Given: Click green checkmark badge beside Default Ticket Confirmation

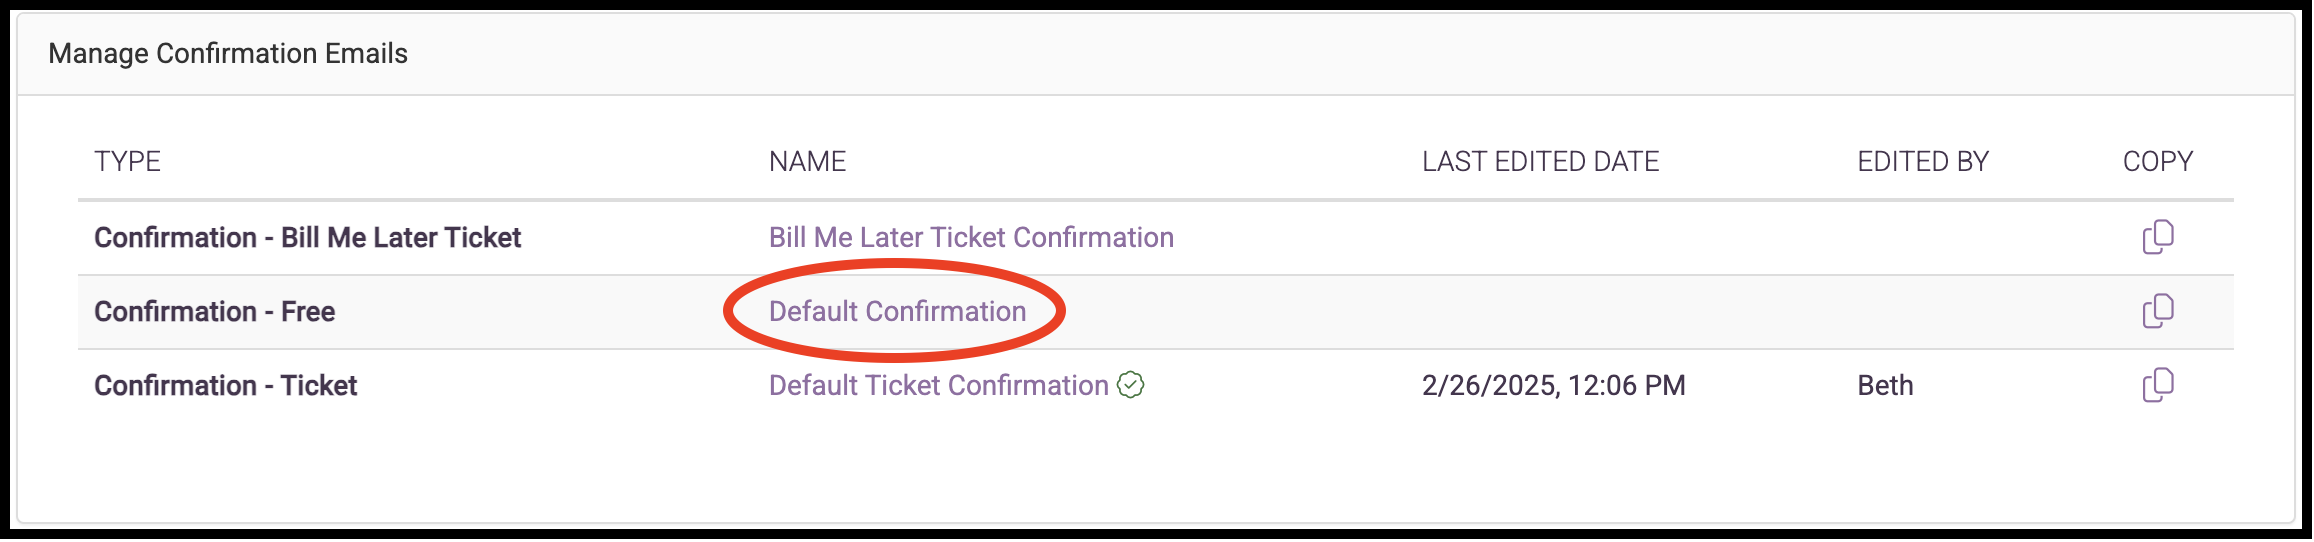Looking at the screenshot, I should (x=1130, y=385).
